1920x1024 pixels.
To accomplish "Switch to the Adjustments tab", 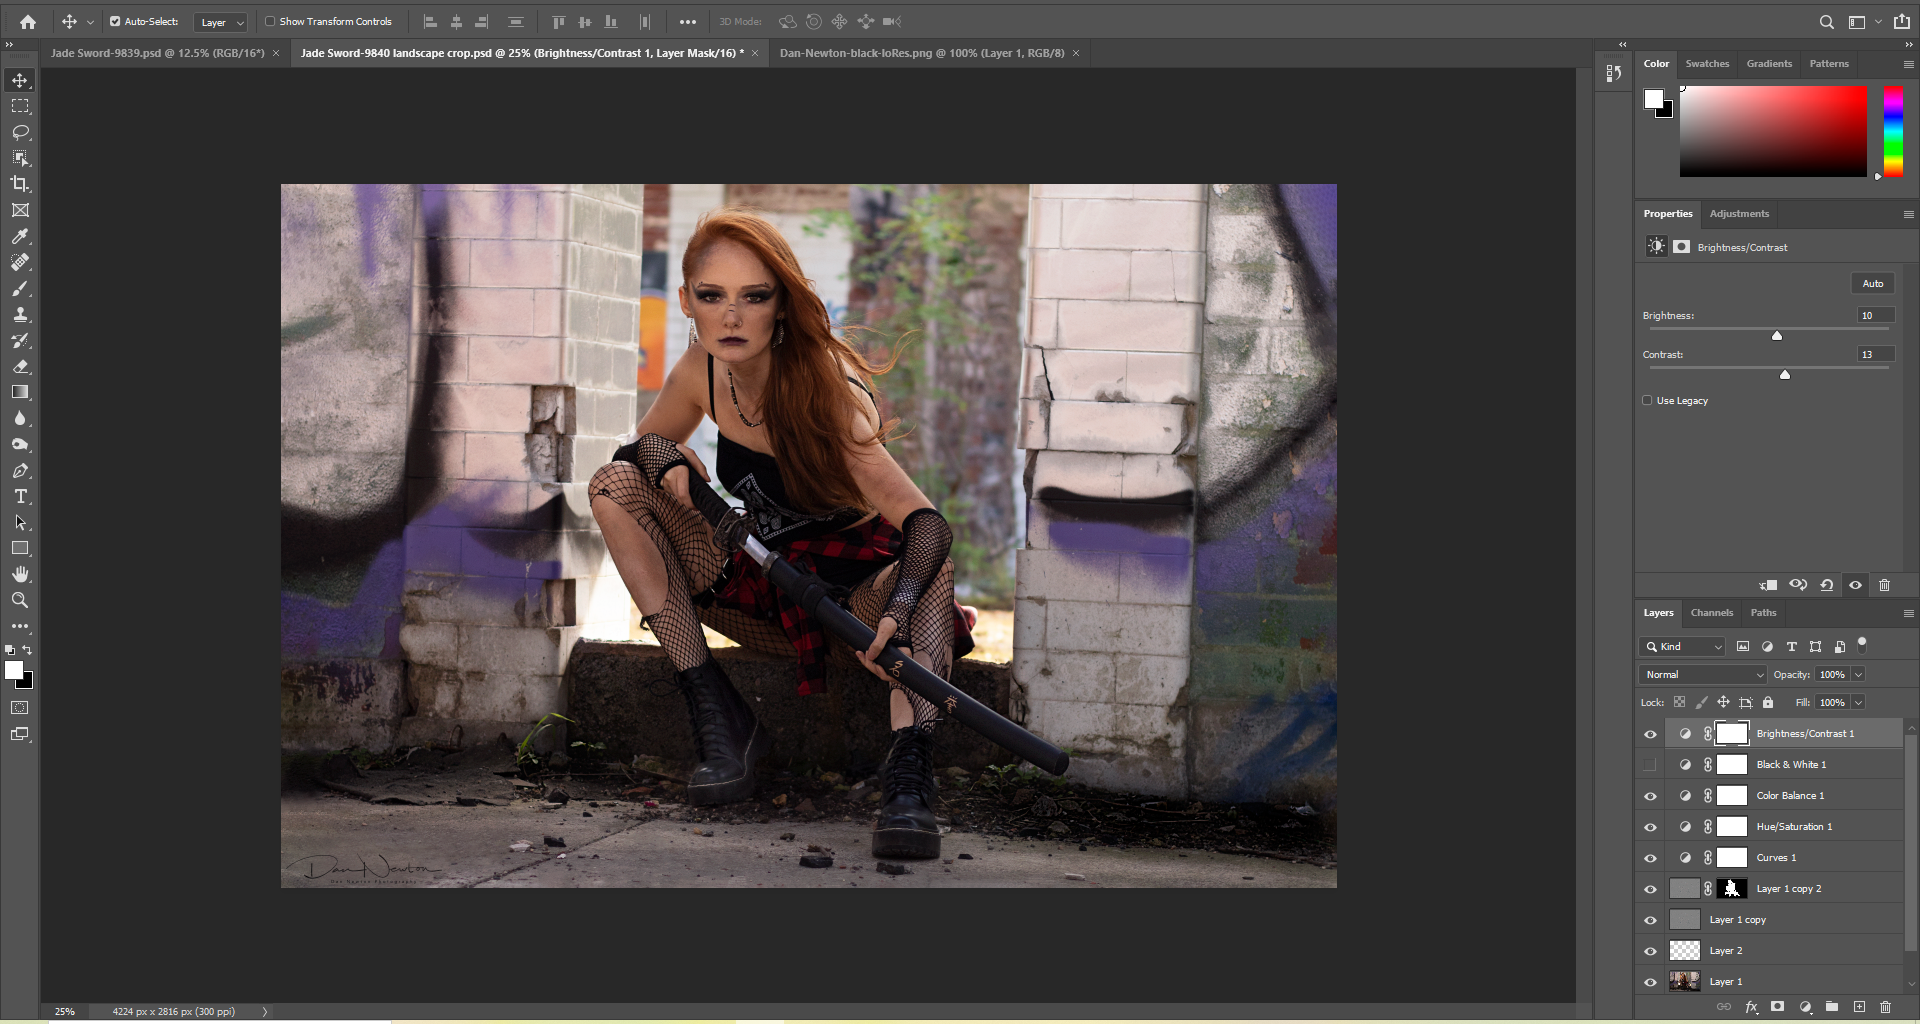I will pos(1739,214).
